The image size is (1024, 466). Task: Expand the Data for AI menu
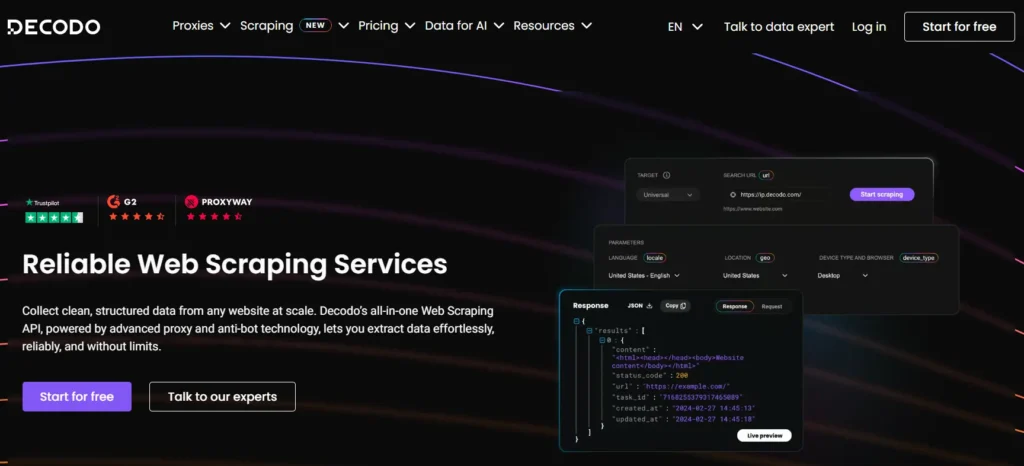pos(464,26)
